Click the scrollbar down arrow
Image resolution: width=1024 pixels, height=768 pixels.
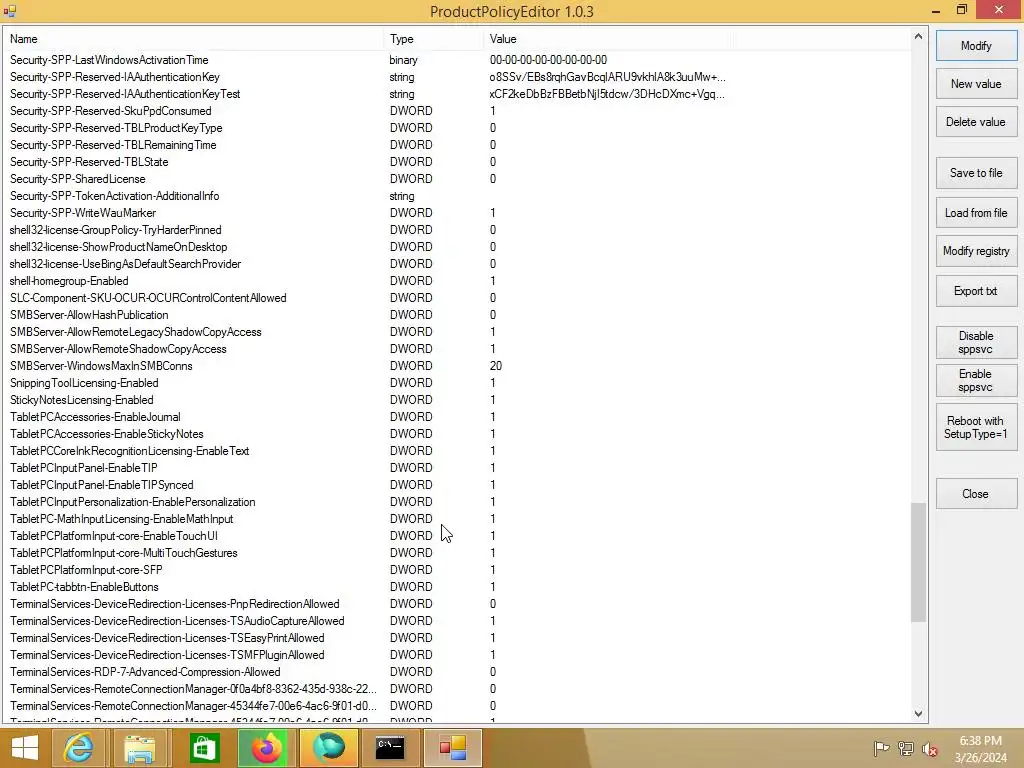pyautogui.click(x=918, y=713)
